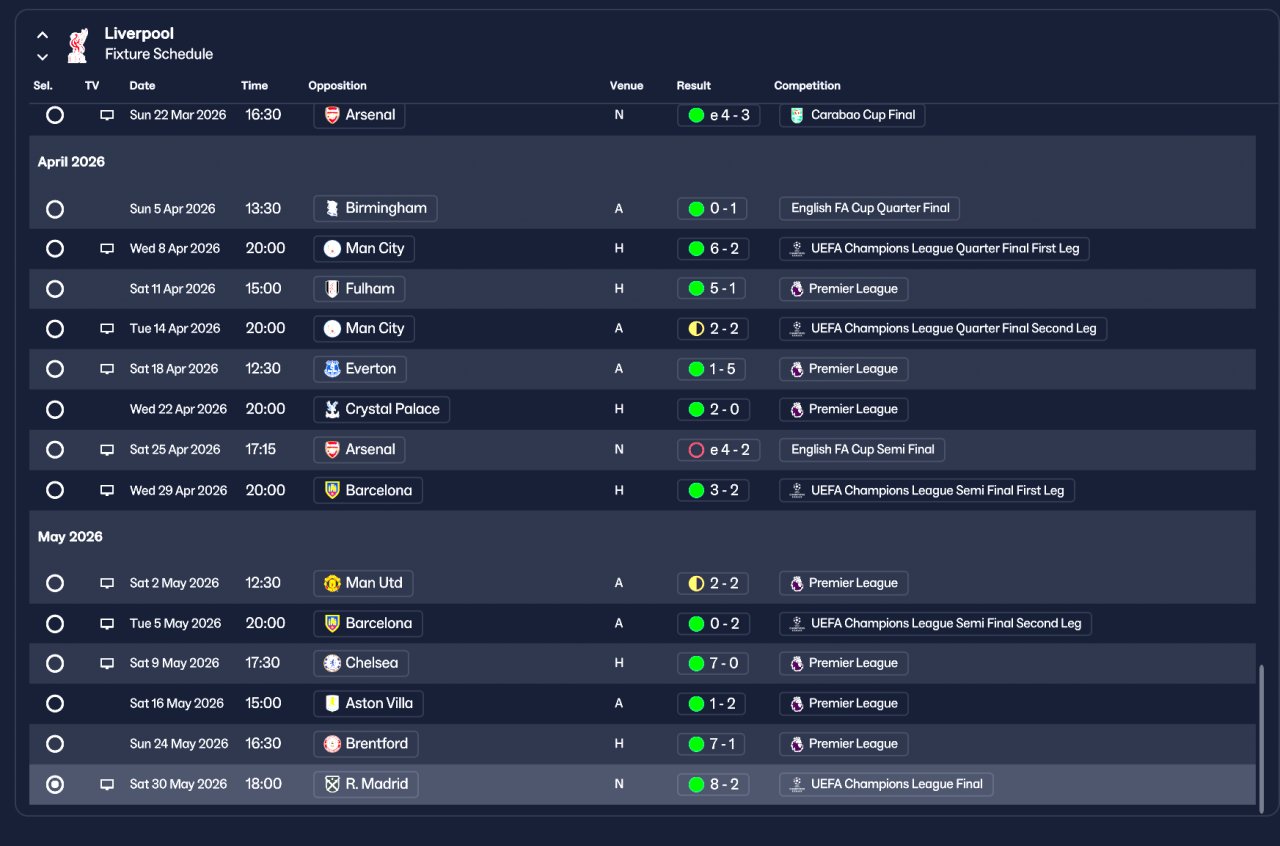Click the Liverpool title text

coord(139,34)
